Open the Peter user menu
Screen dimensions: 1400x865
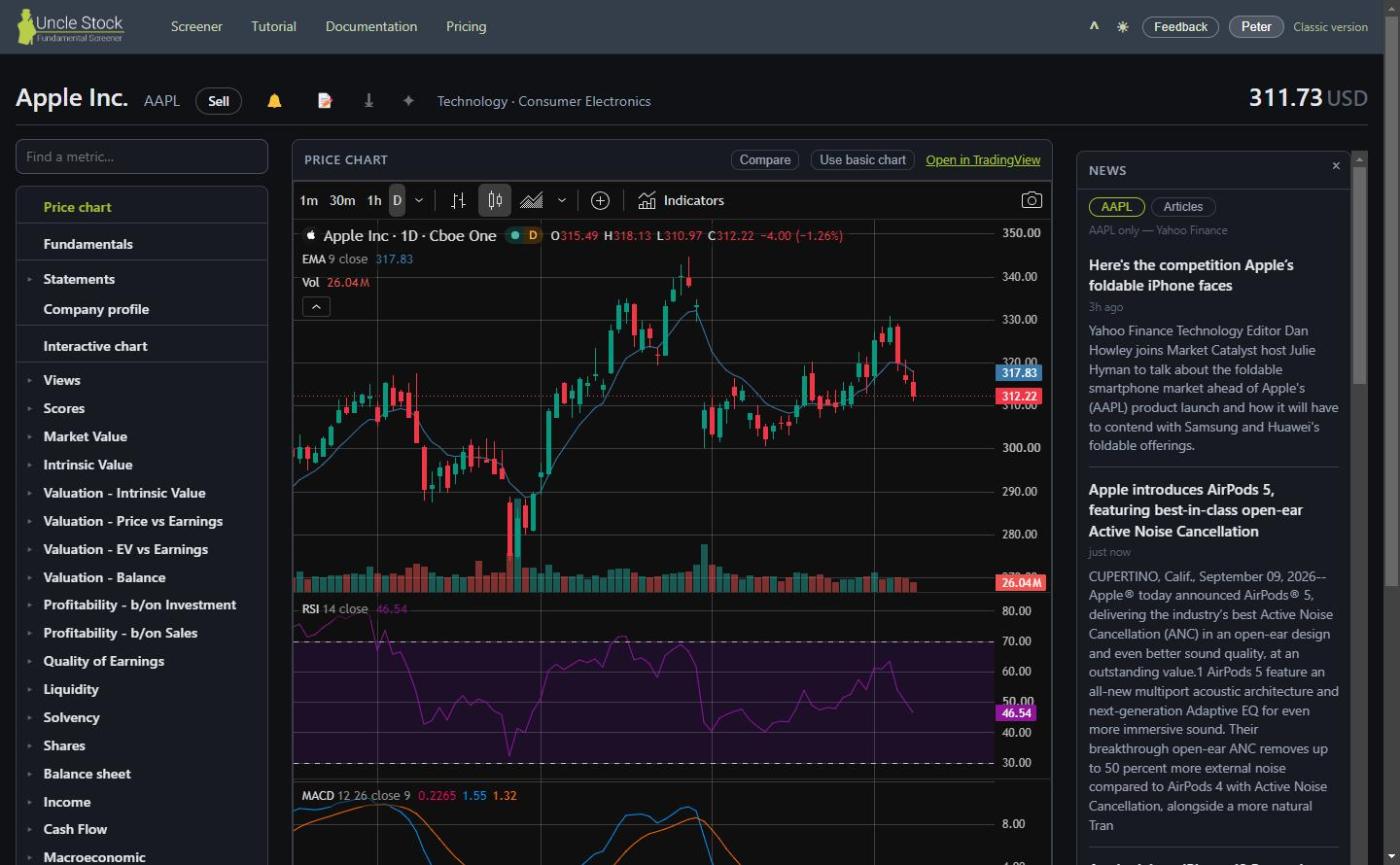coord(1256,27)
